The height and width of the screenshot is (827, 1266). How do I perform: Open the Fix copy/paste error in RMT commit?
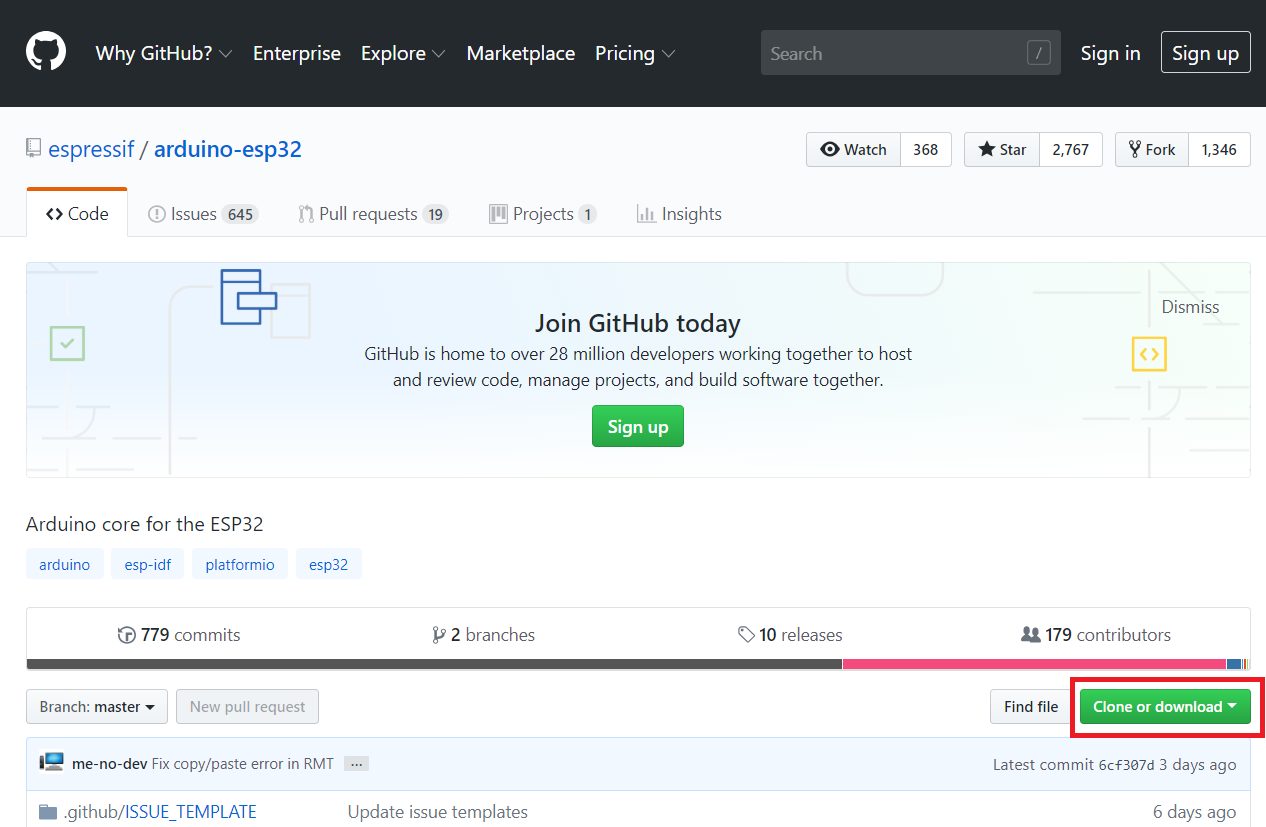point(243,764)
